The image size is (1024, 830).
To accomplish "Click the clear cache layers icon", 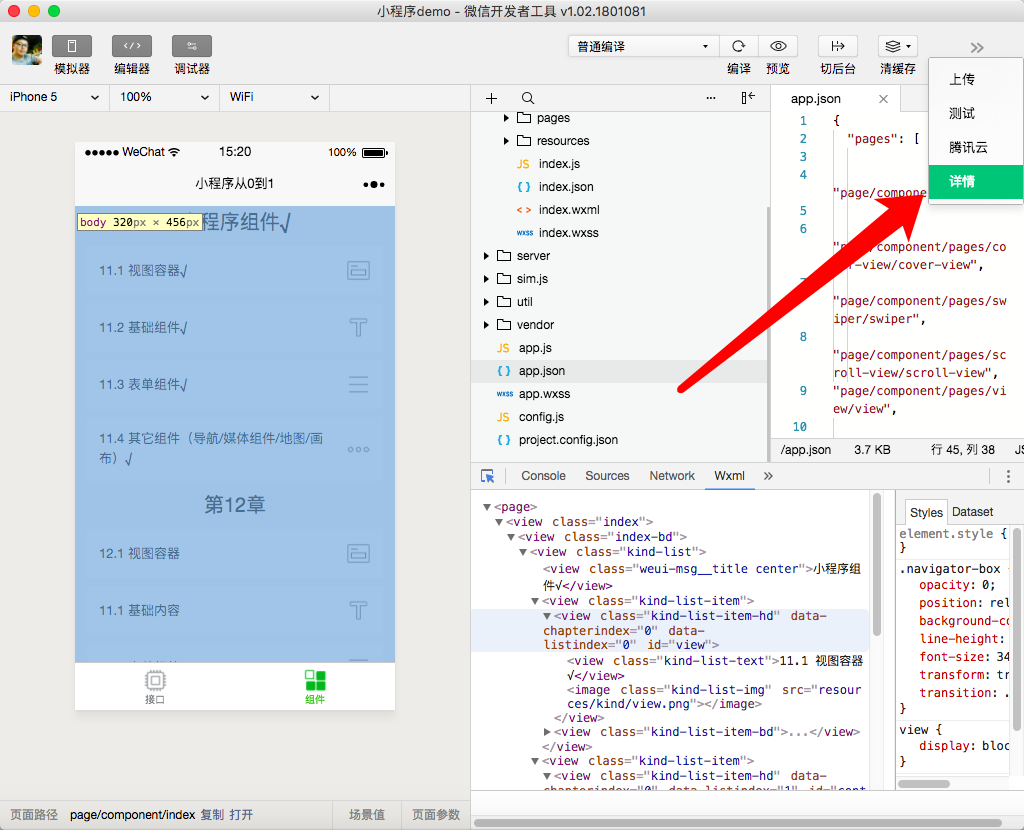I will tap(897, 46).
